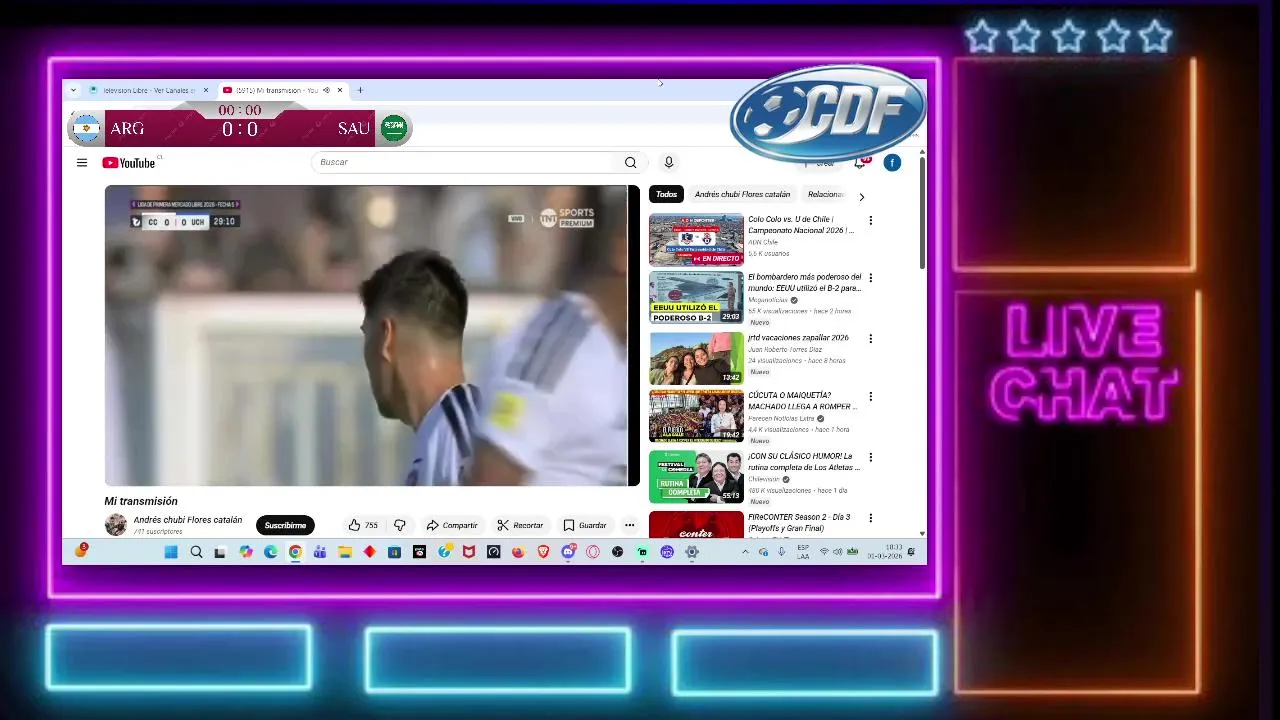Select the Todos filter chip
This screenshot has height=720, width=1280.
click(x=666, y=194)
